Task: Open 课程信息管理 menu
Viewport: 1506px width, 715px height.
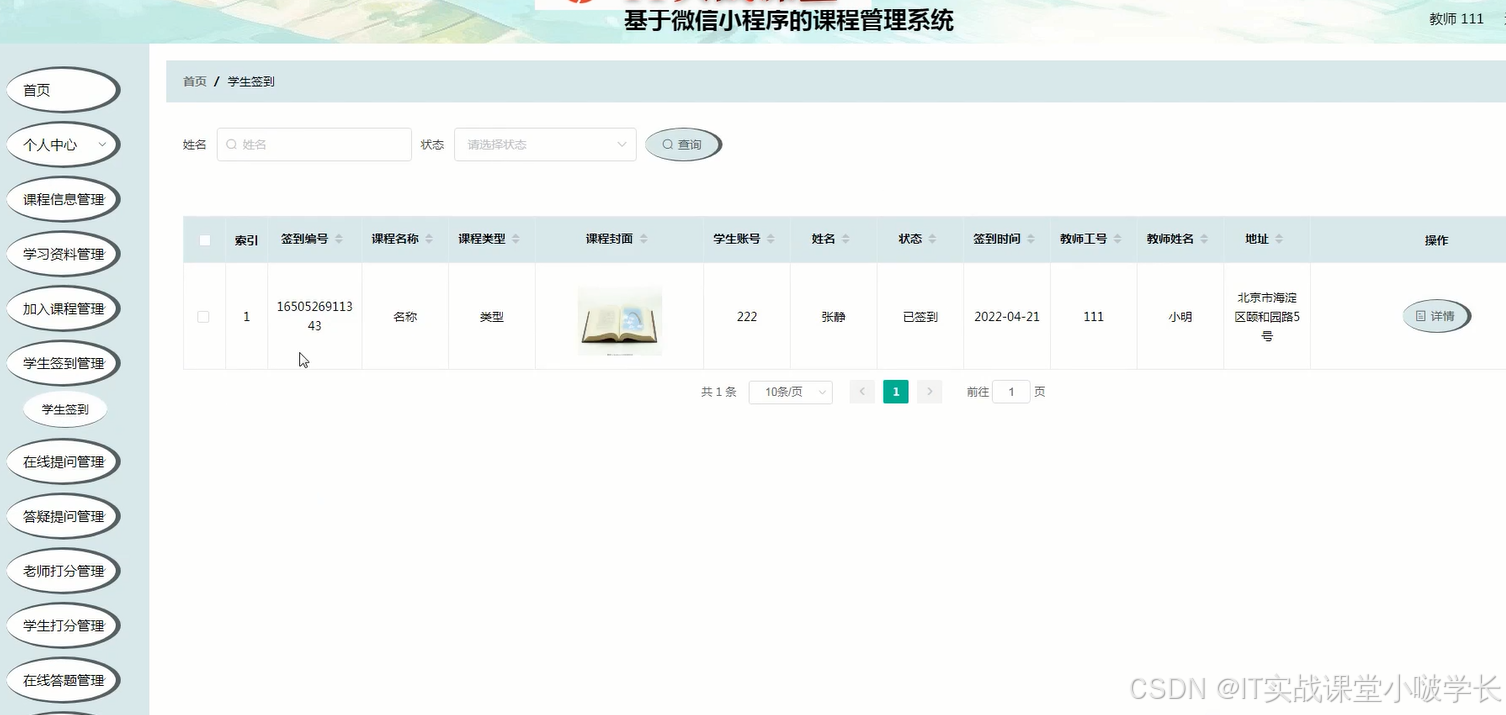Action: (63, 199)
